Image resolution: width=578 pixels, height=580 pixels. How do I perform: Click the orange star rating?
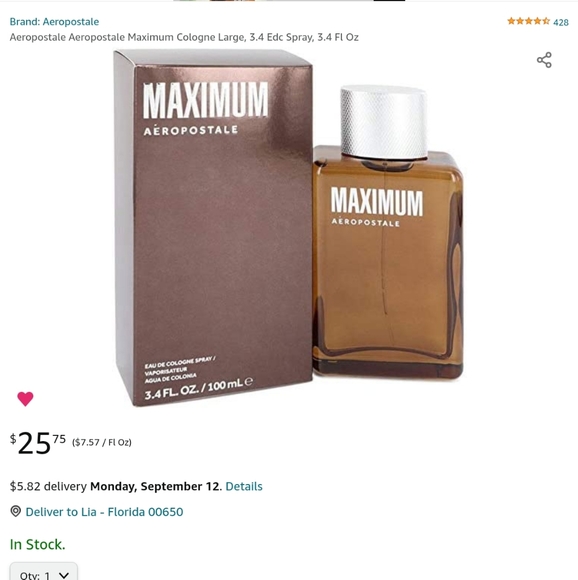pos(528,21)
